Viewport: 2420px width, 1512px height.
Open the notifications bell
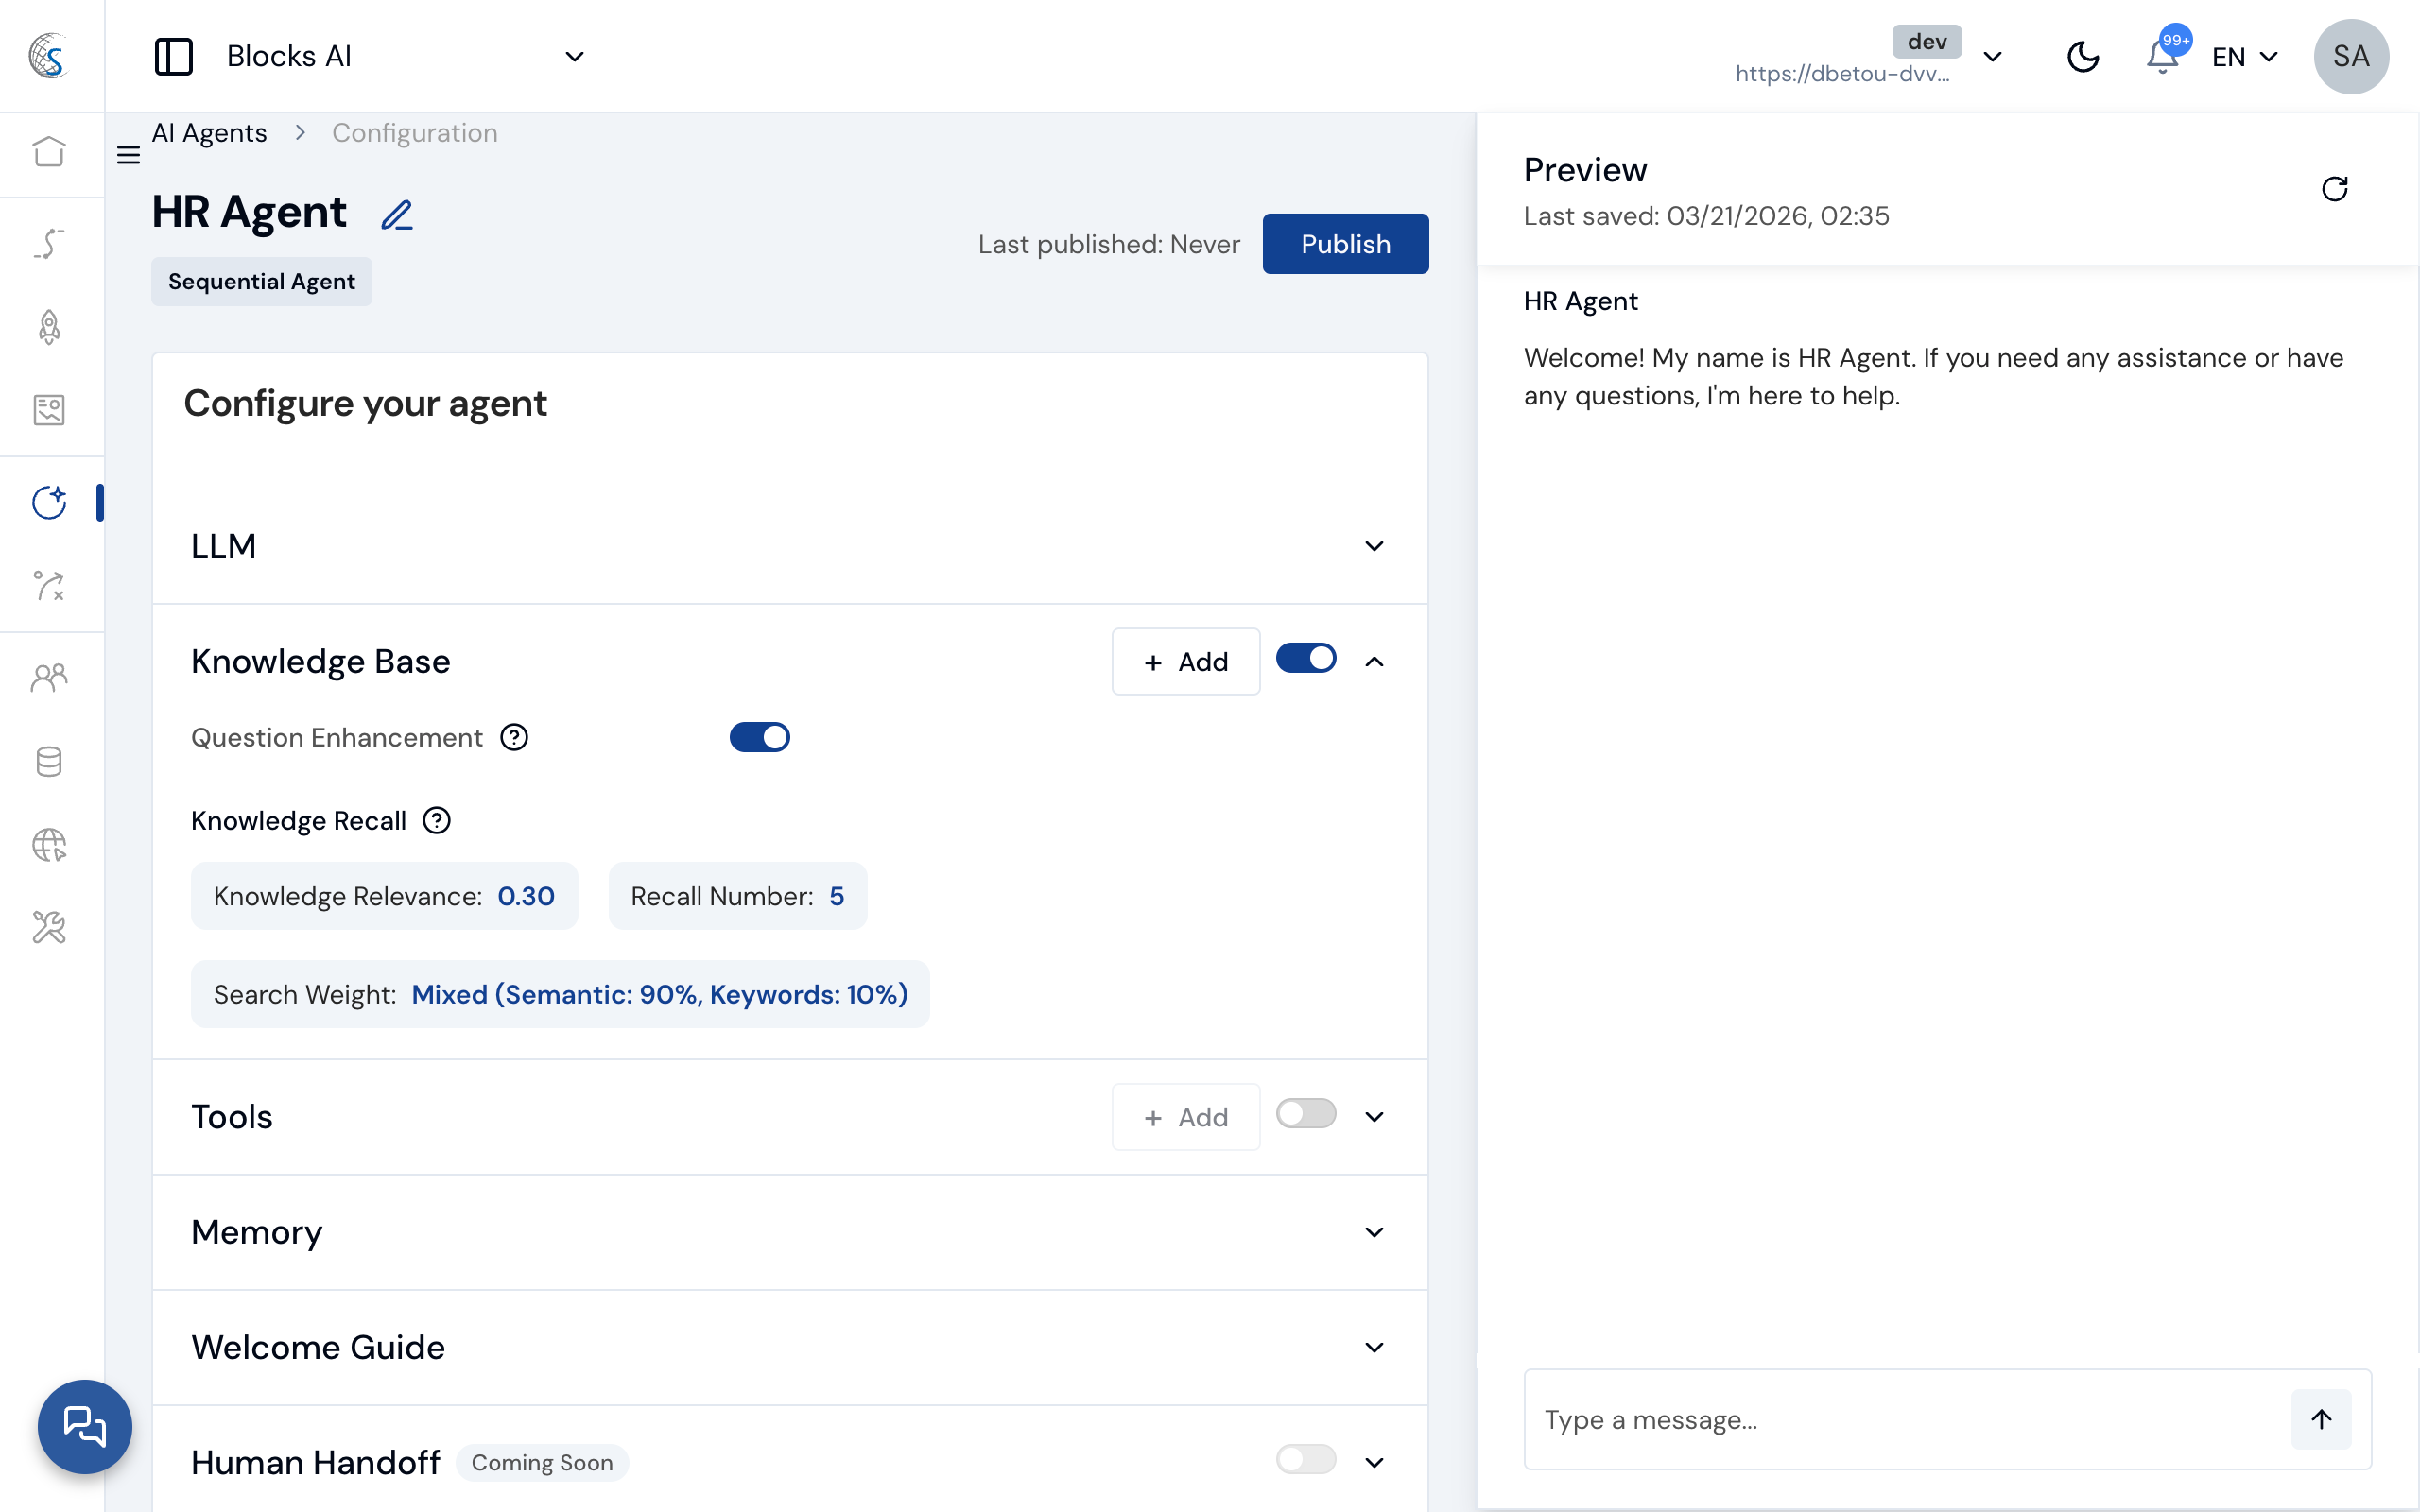2162,57
